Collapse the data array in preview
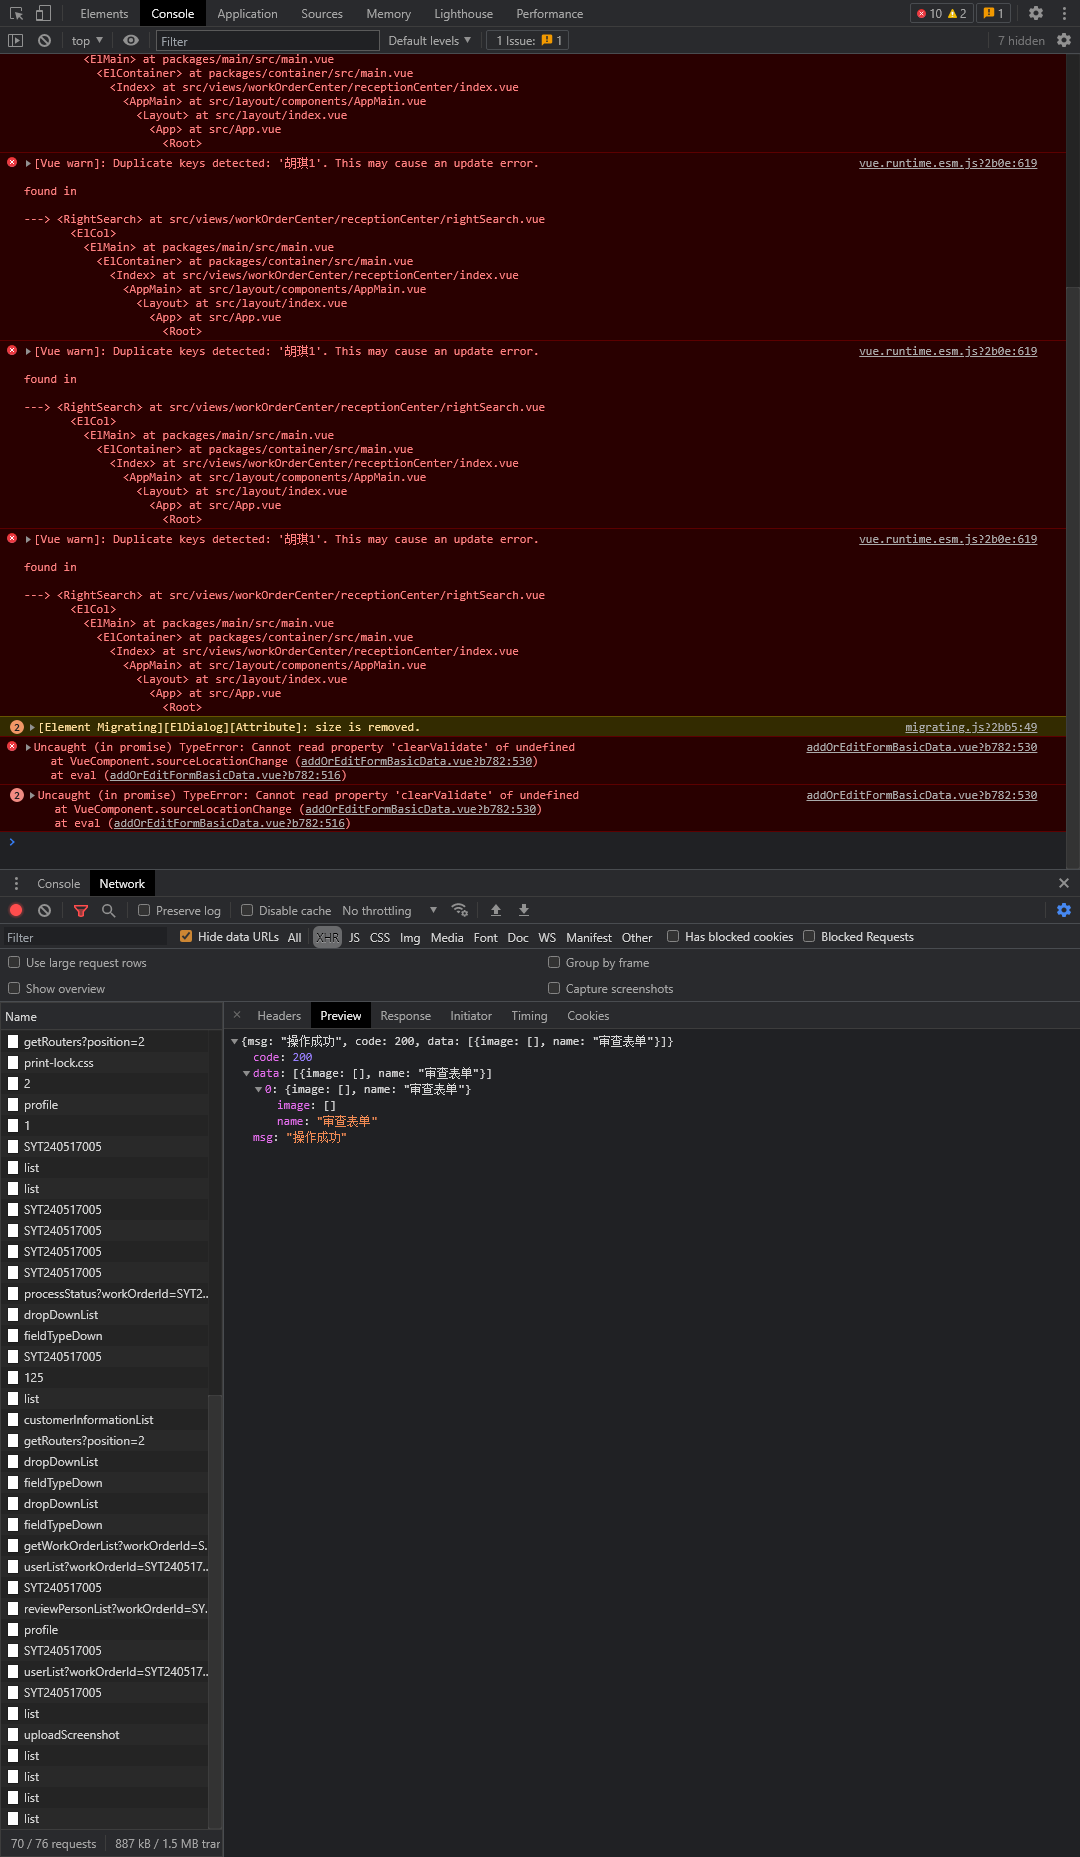Viewport: 1080px width, 1857px height. tap(247, 1074)
